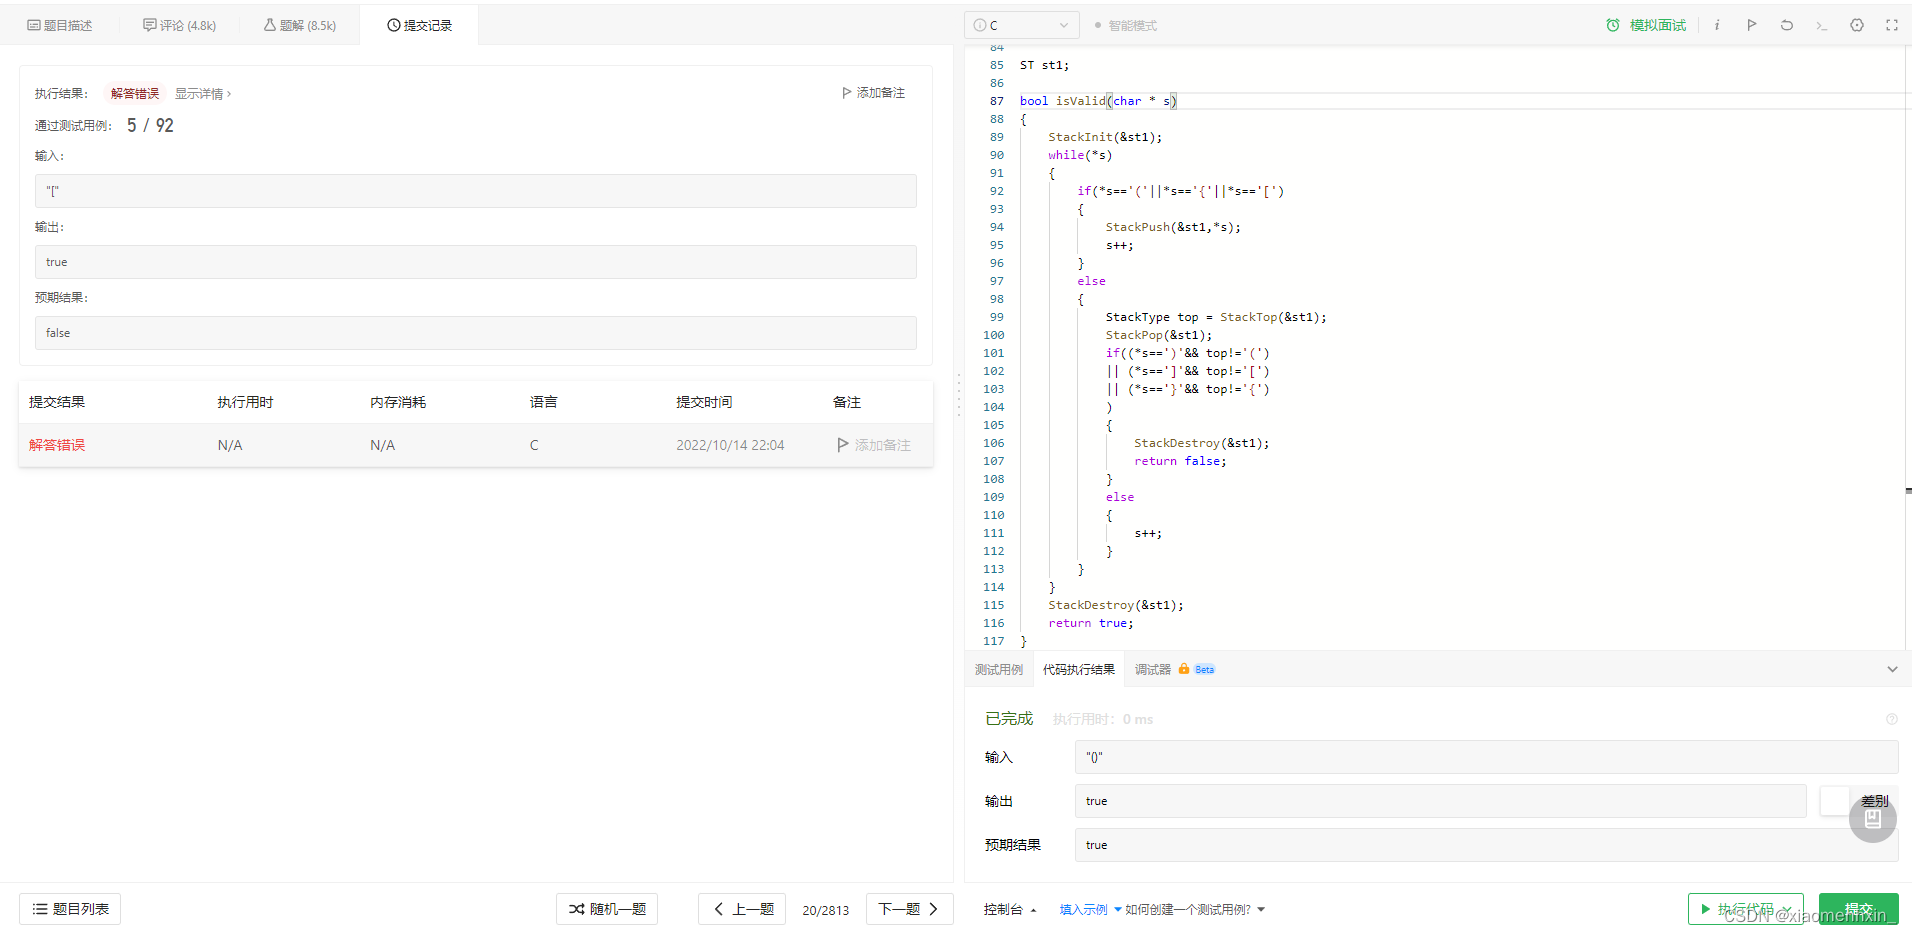Click the flag note icon in editor toolbar
The image size is (1912, 934).
coord(1752,25)
